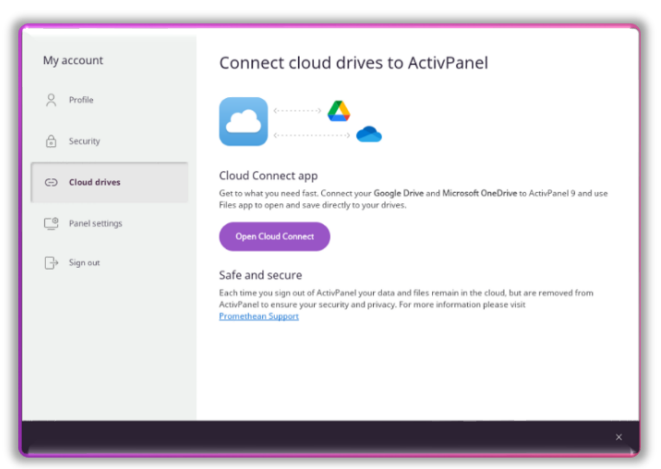This screenshot has width=661, height=469.
Task: Close the dialog with the bottom X
Action: 618,437
